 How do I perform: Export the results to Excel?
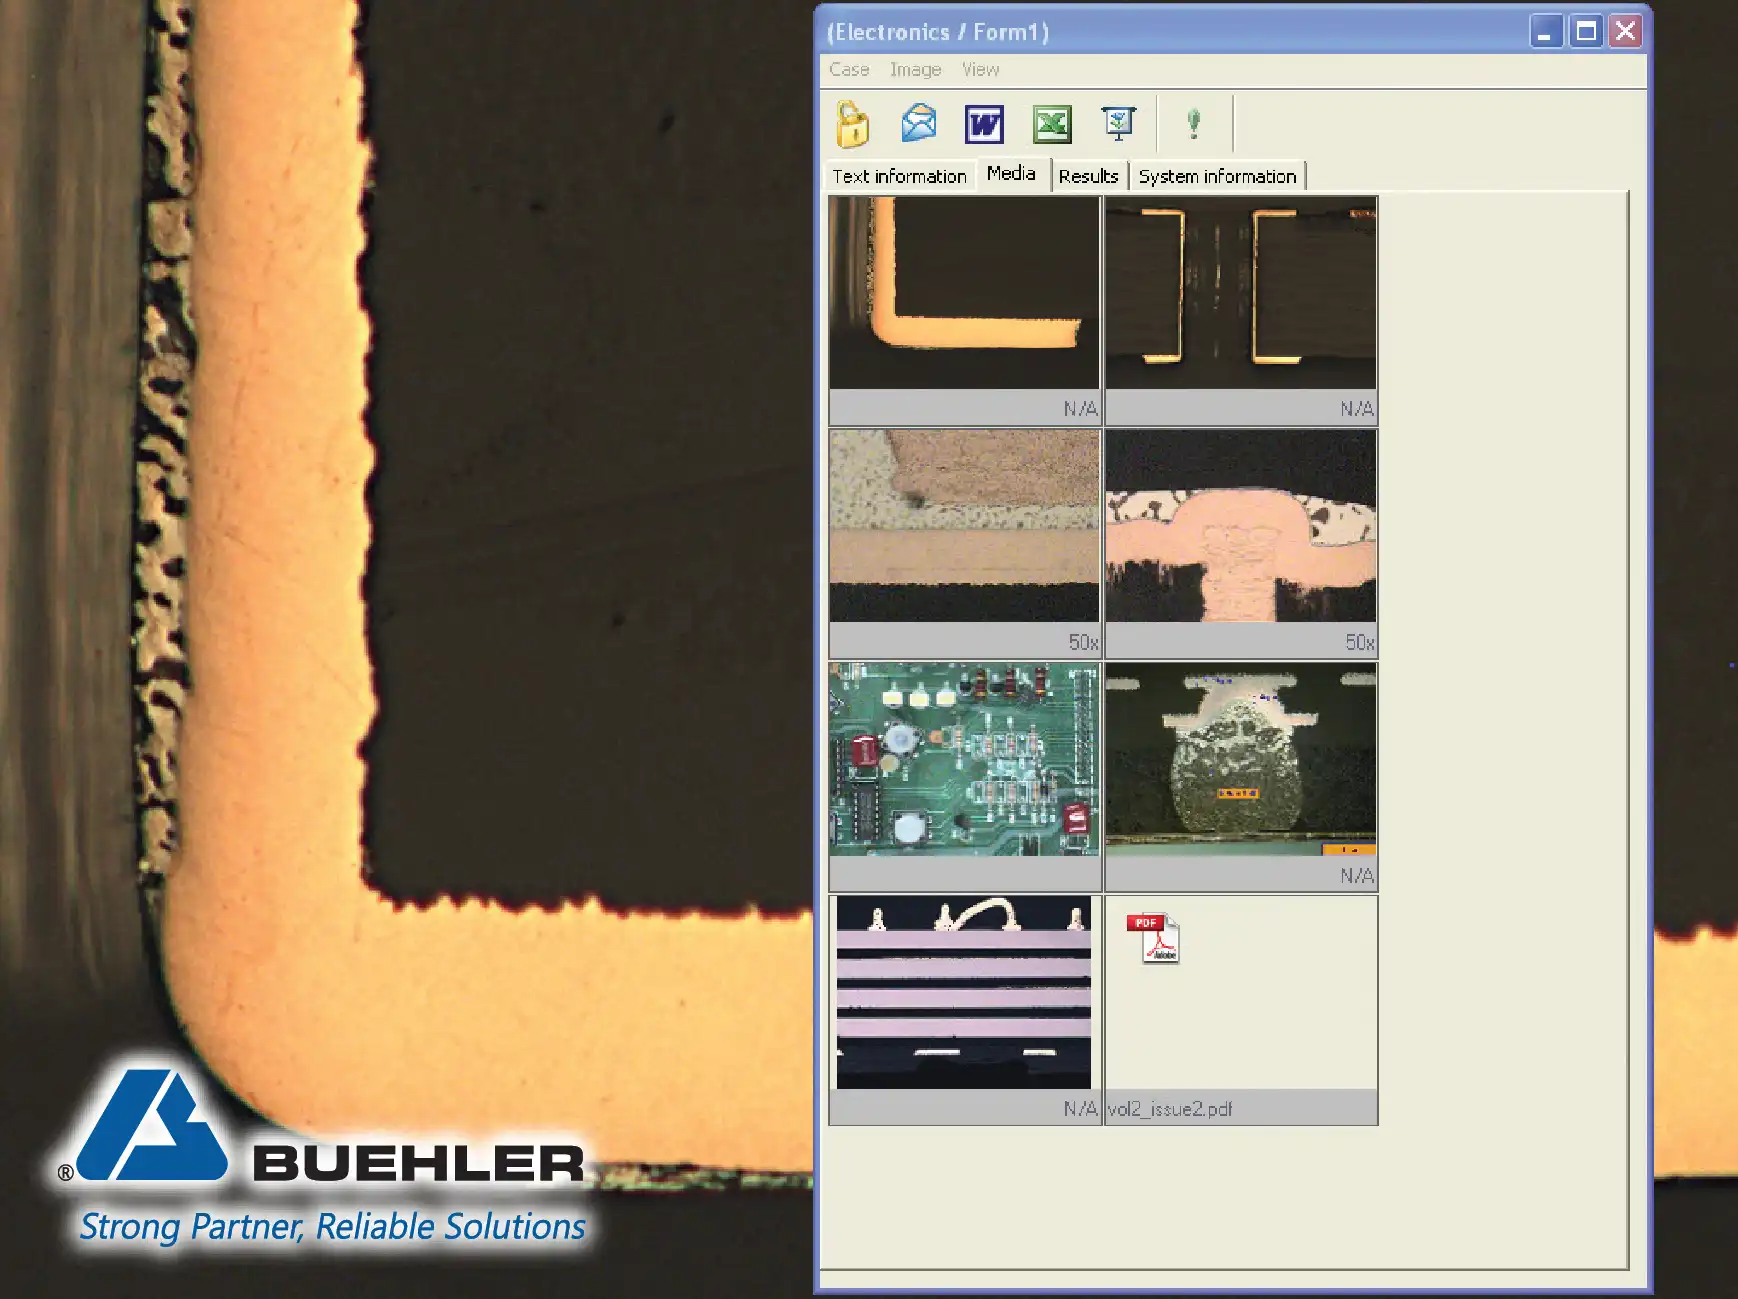pyautogui.click(x=1051, y=124)
